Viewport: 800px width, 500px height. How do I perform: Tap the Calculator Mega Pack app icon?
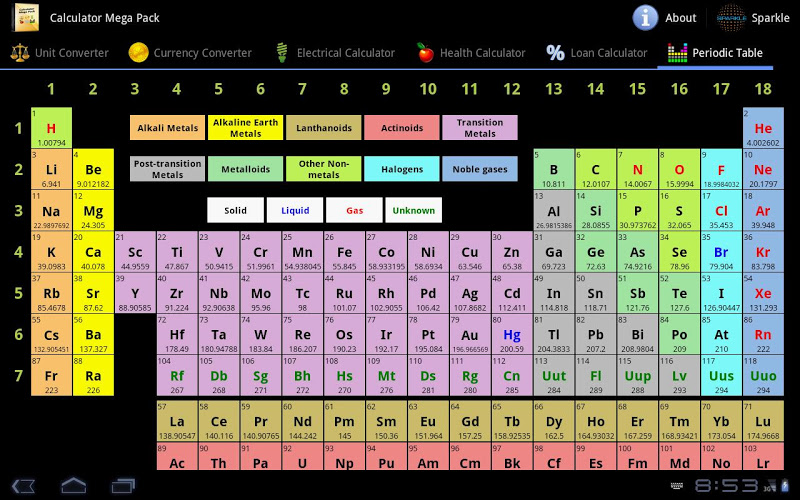coord(25,17)
